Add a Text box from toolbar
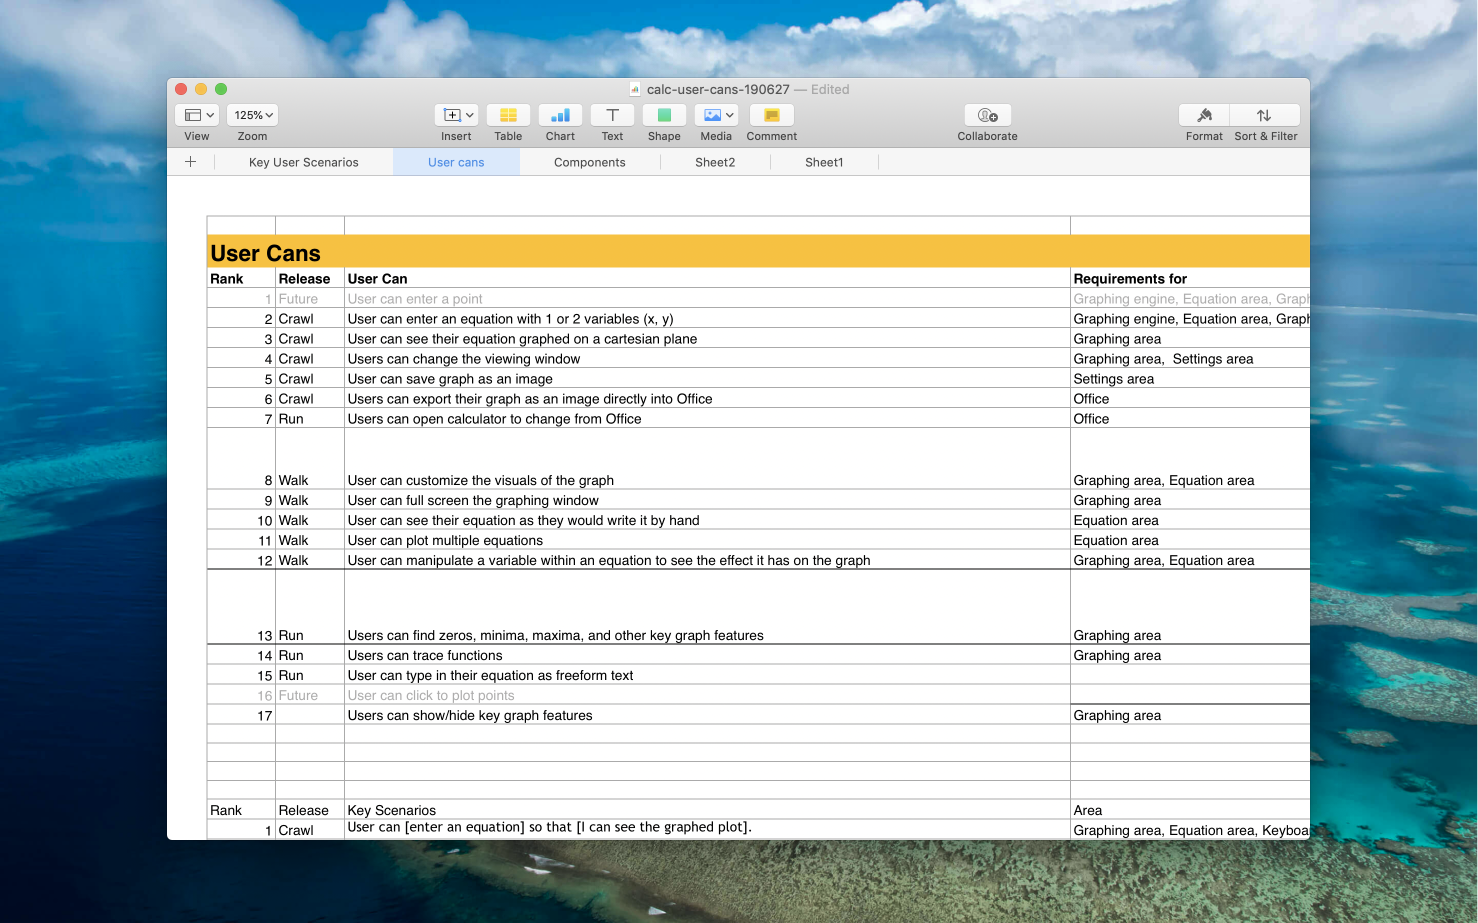Image resolution: width=1478 pixels, height=923 pixels. point(612,115)
